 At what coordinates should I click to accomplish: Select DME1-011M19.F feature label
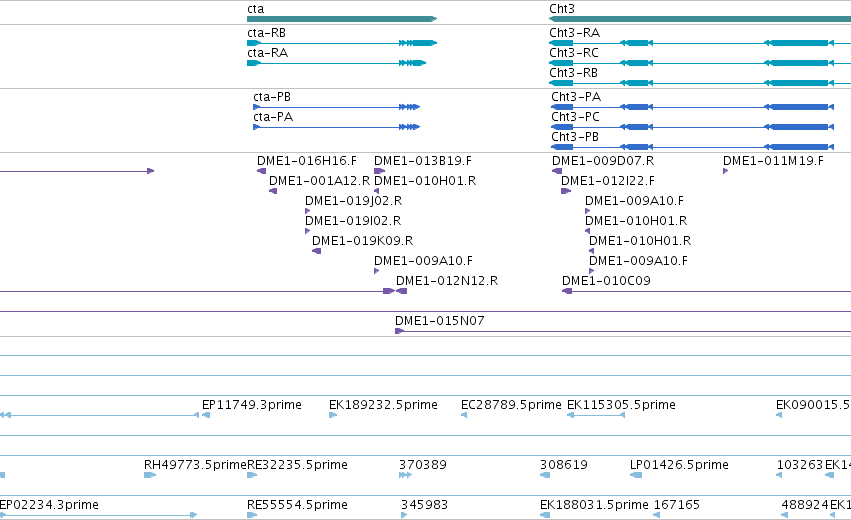[x=773, y=161]
